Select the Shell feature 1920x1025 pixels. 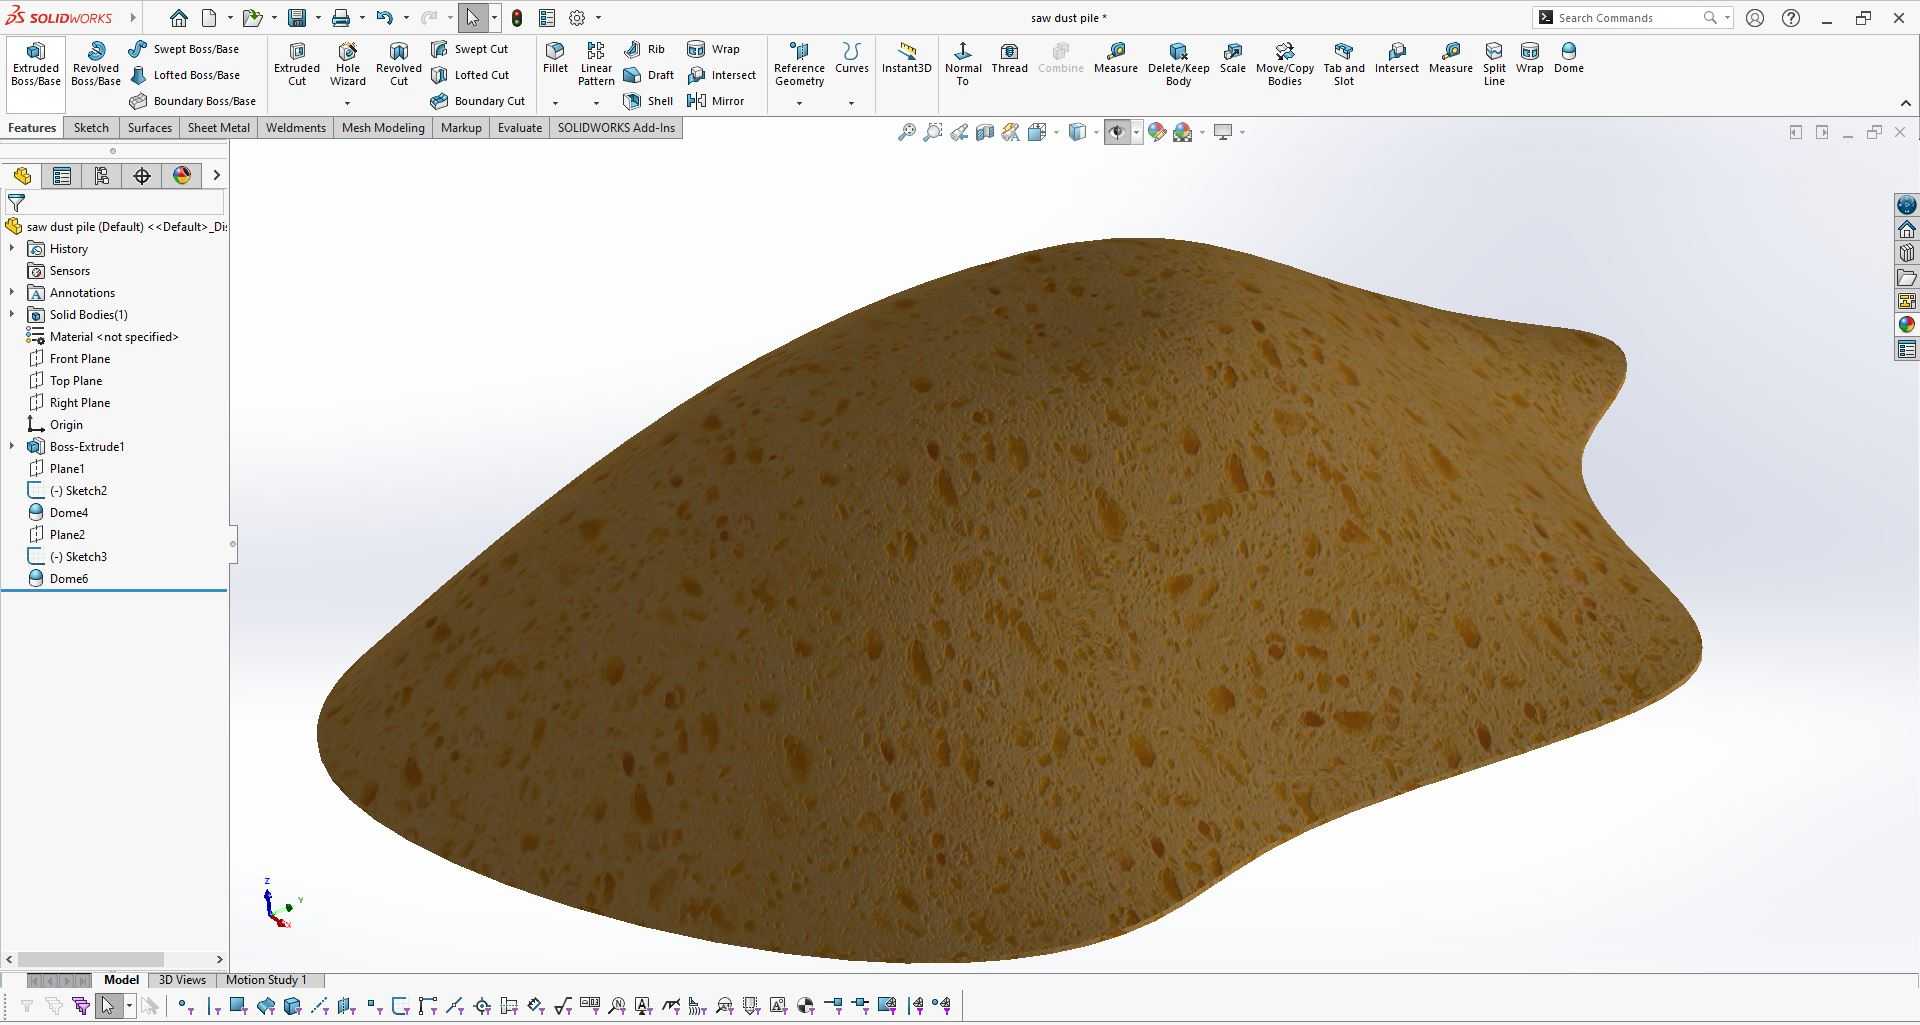pos(648,101)
